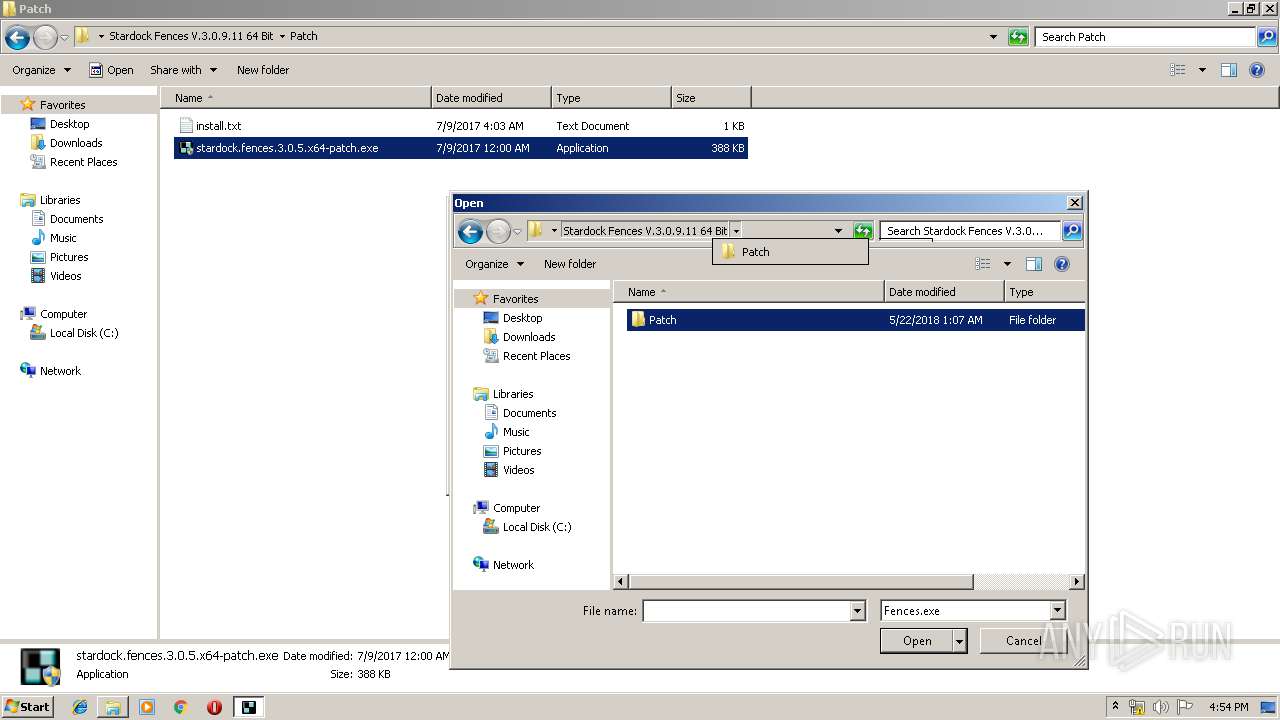Click Stardock Fences V.3.0.9.11 breadcrumb in Patch window
This screenshot has width=1280, height=720.
[x=191, y=36]
